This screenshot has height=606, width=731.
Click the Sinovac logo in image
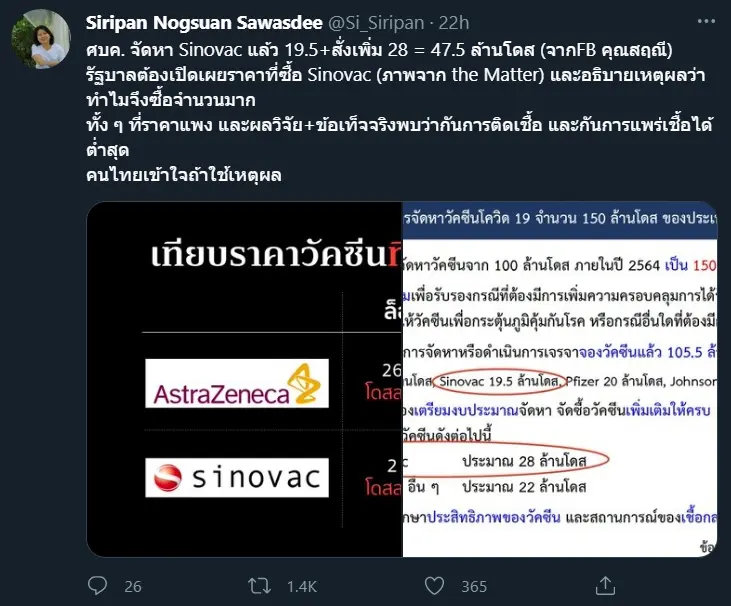237,477
